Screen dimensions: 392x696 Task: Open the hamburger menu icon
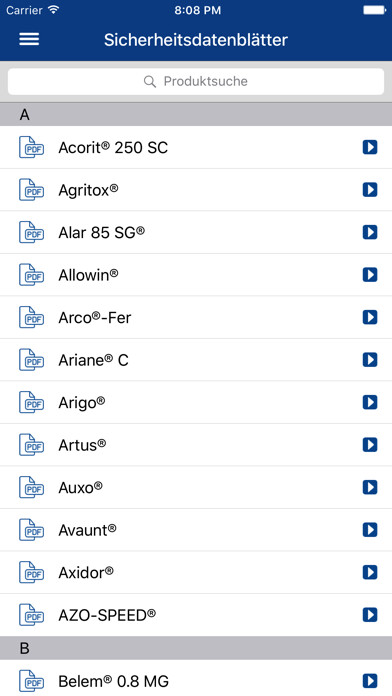tap(29, 40)
